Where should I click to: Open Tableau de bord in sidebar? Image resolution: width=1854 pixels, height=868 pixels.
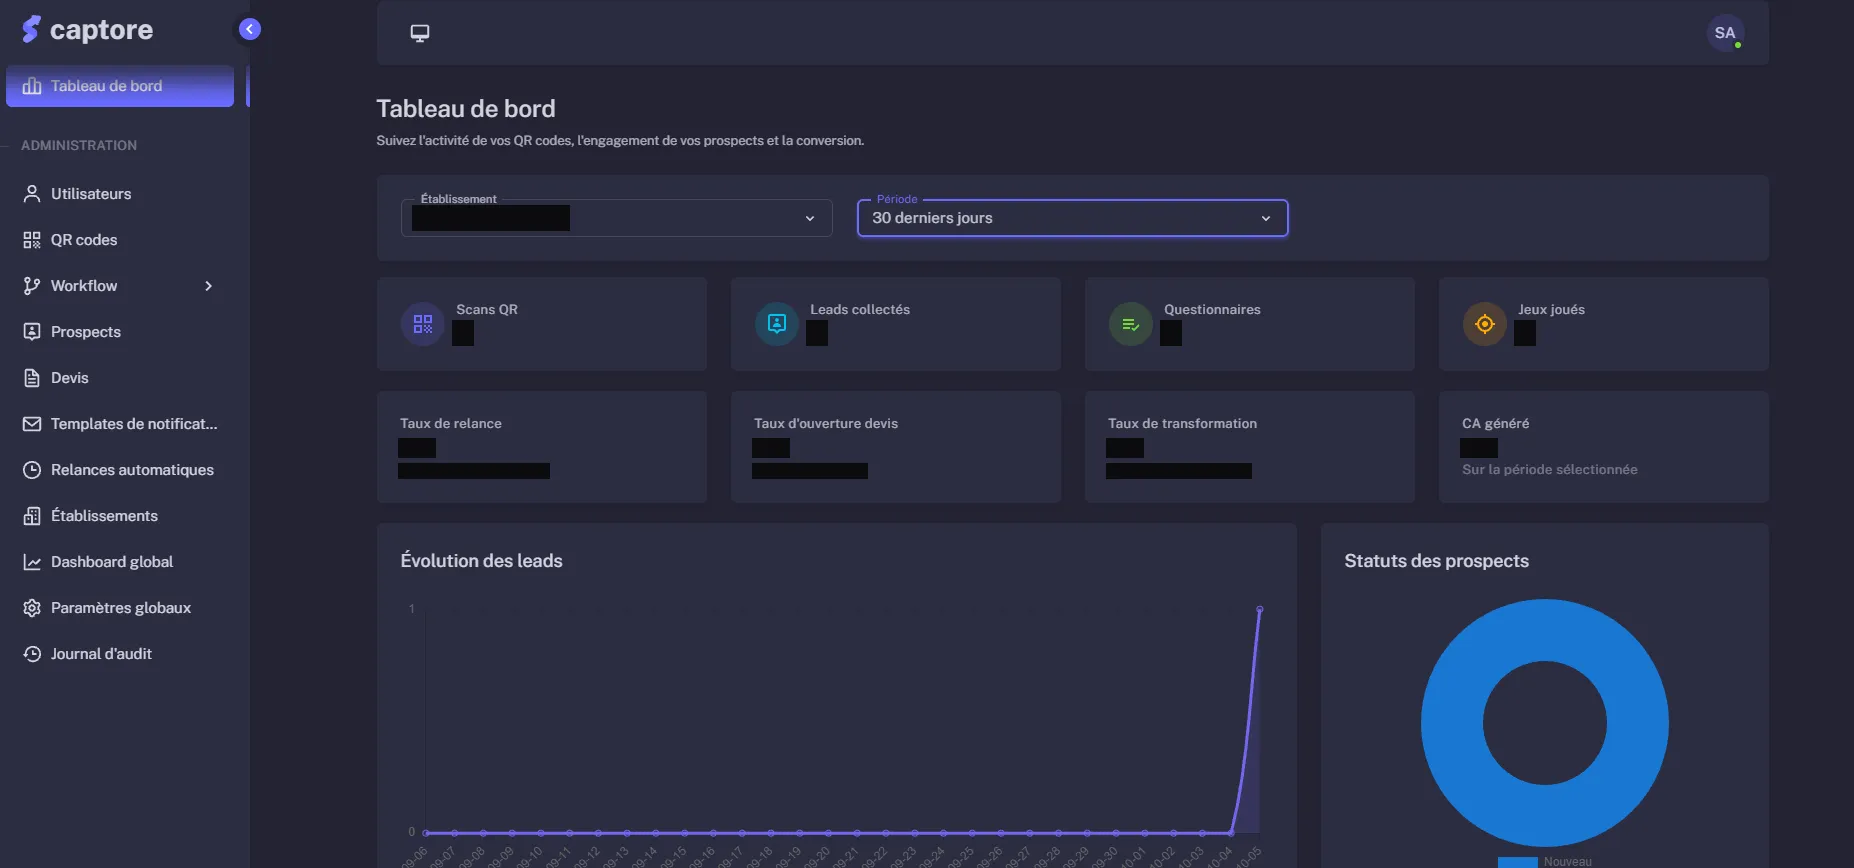pos(120,86)
